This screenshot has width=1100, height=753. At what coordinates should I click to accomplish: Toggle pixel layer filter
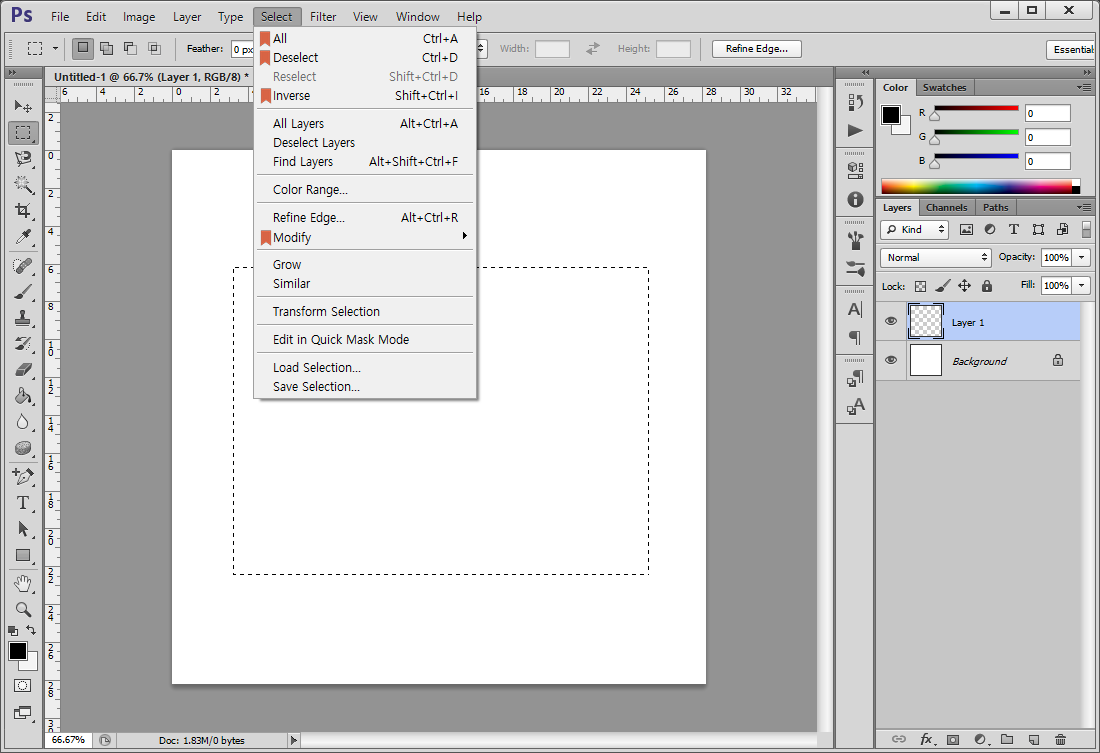966,229
